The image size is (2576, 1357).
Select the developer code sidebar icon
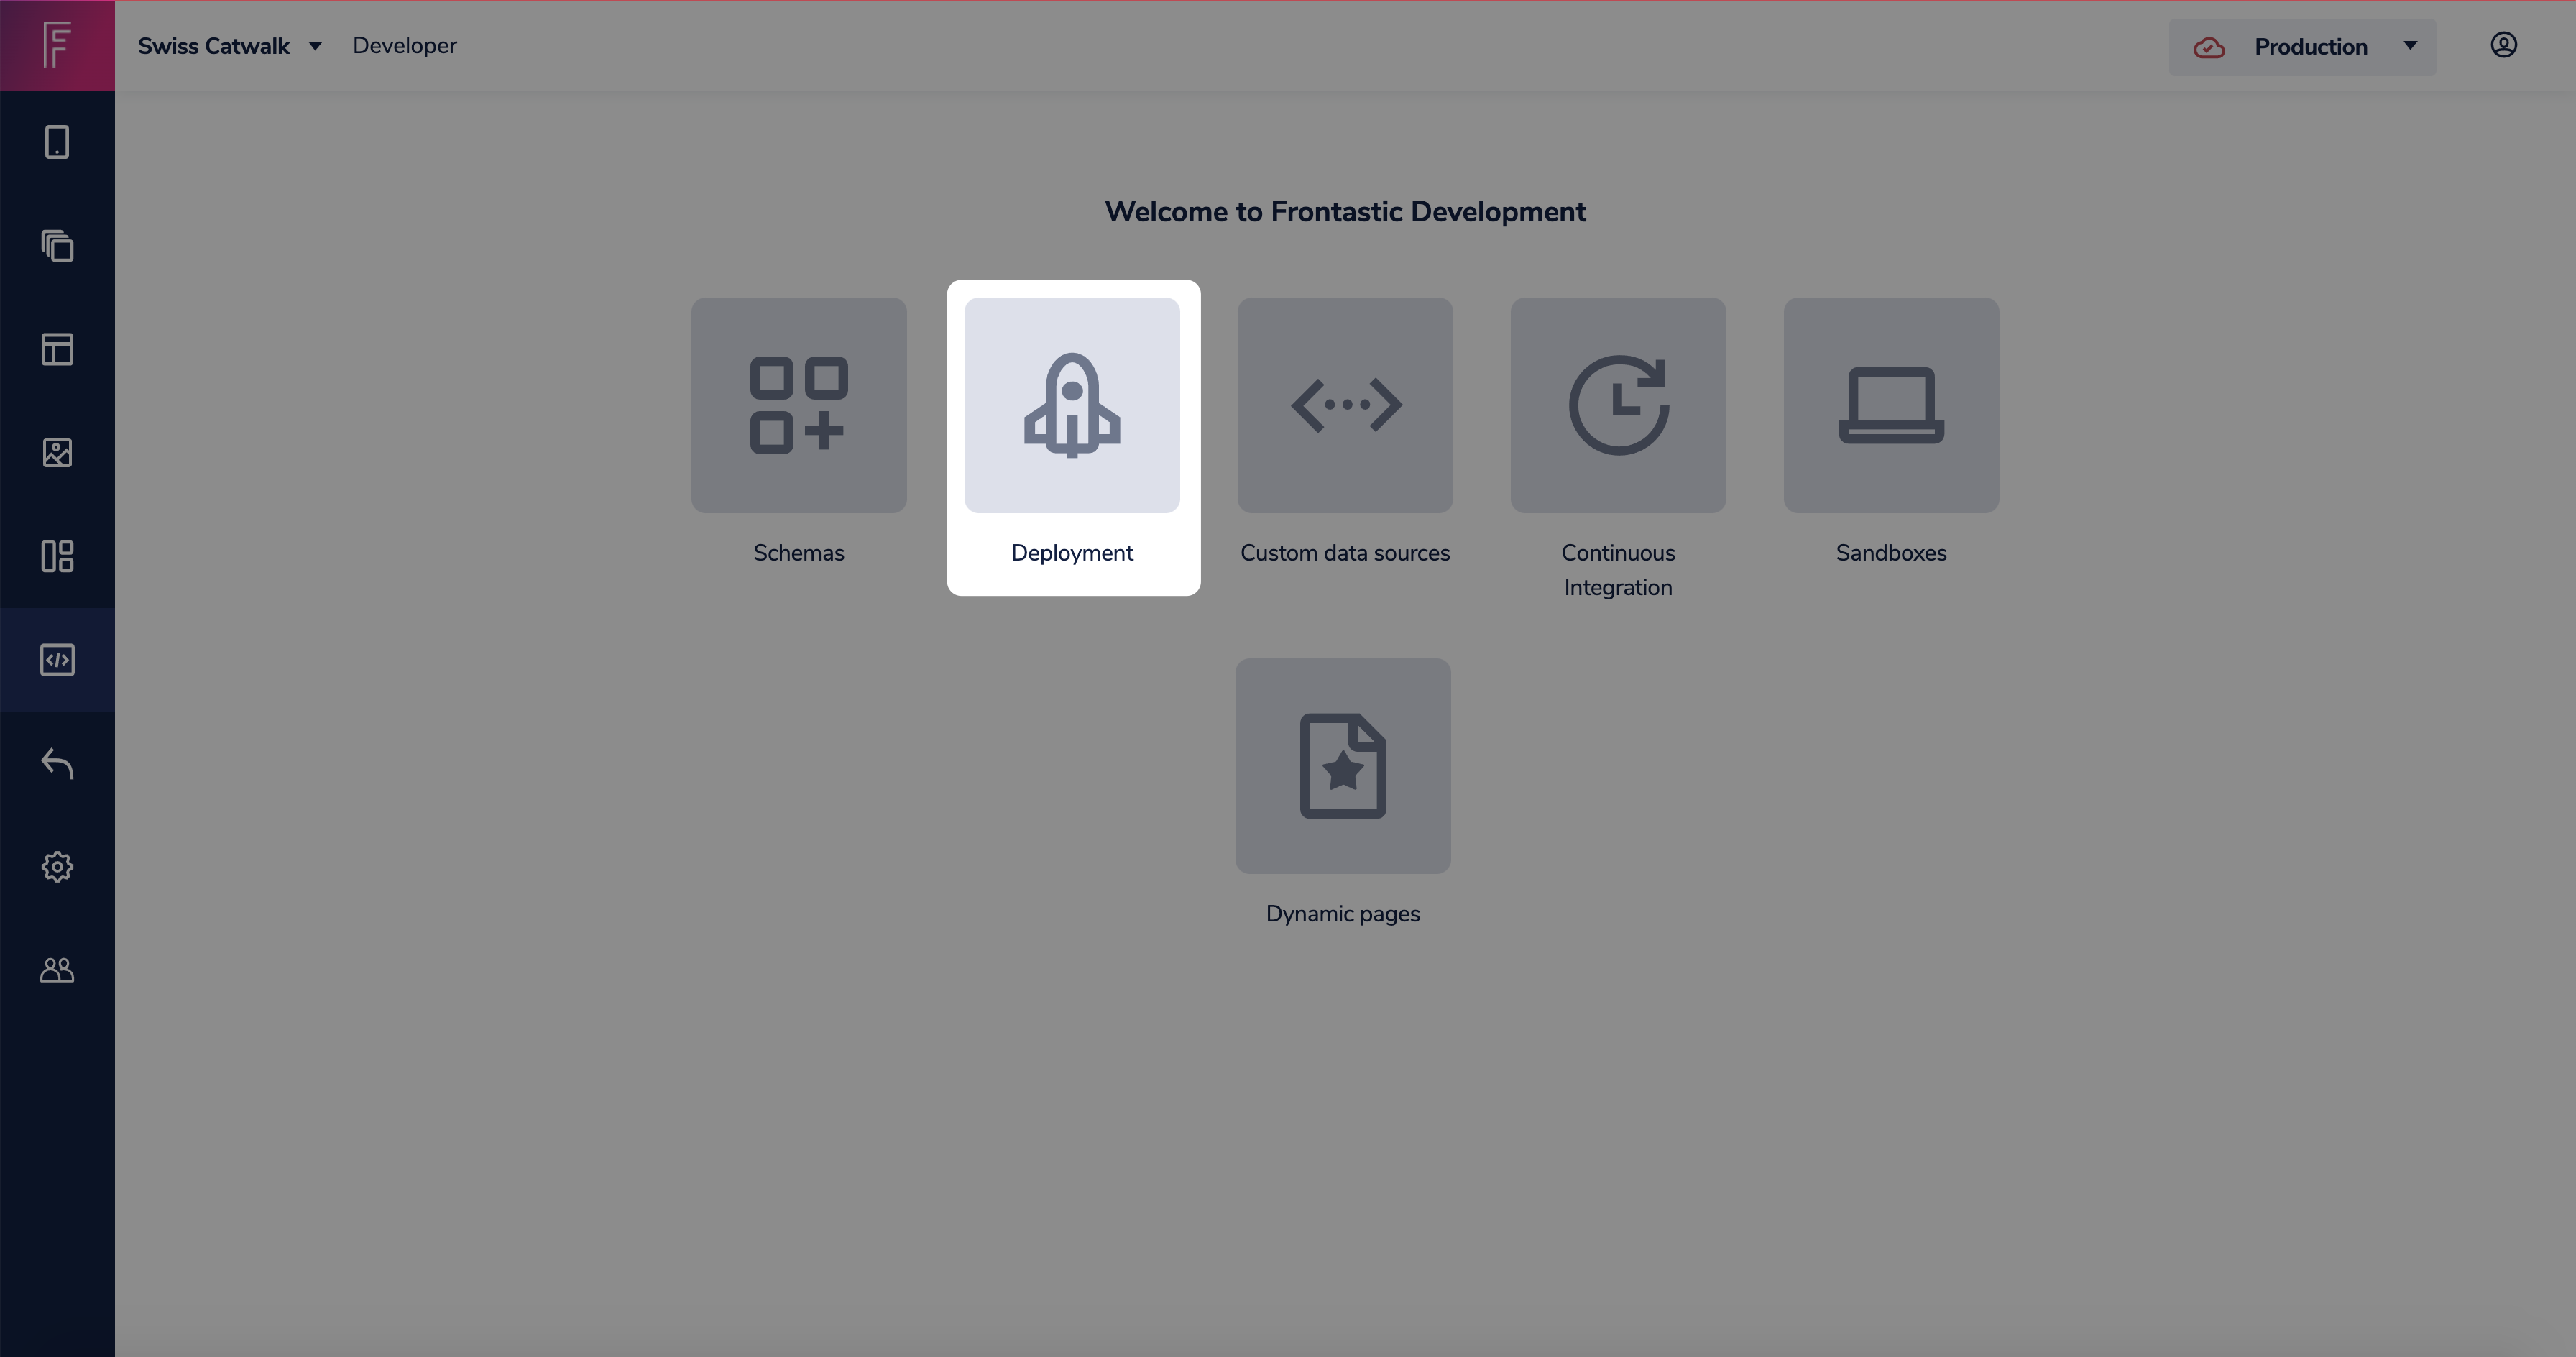(57, 660)
